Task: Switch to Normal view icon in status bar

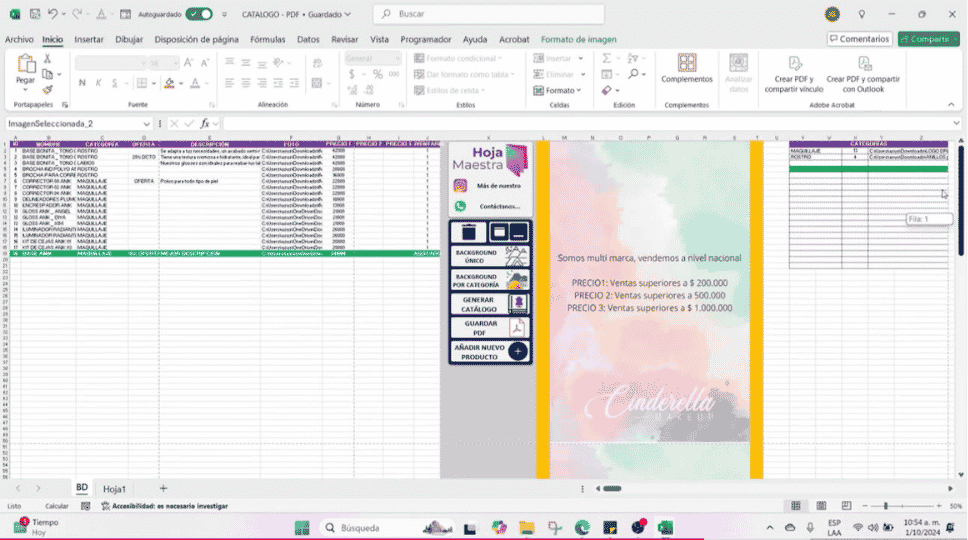Action: (796, 506)
